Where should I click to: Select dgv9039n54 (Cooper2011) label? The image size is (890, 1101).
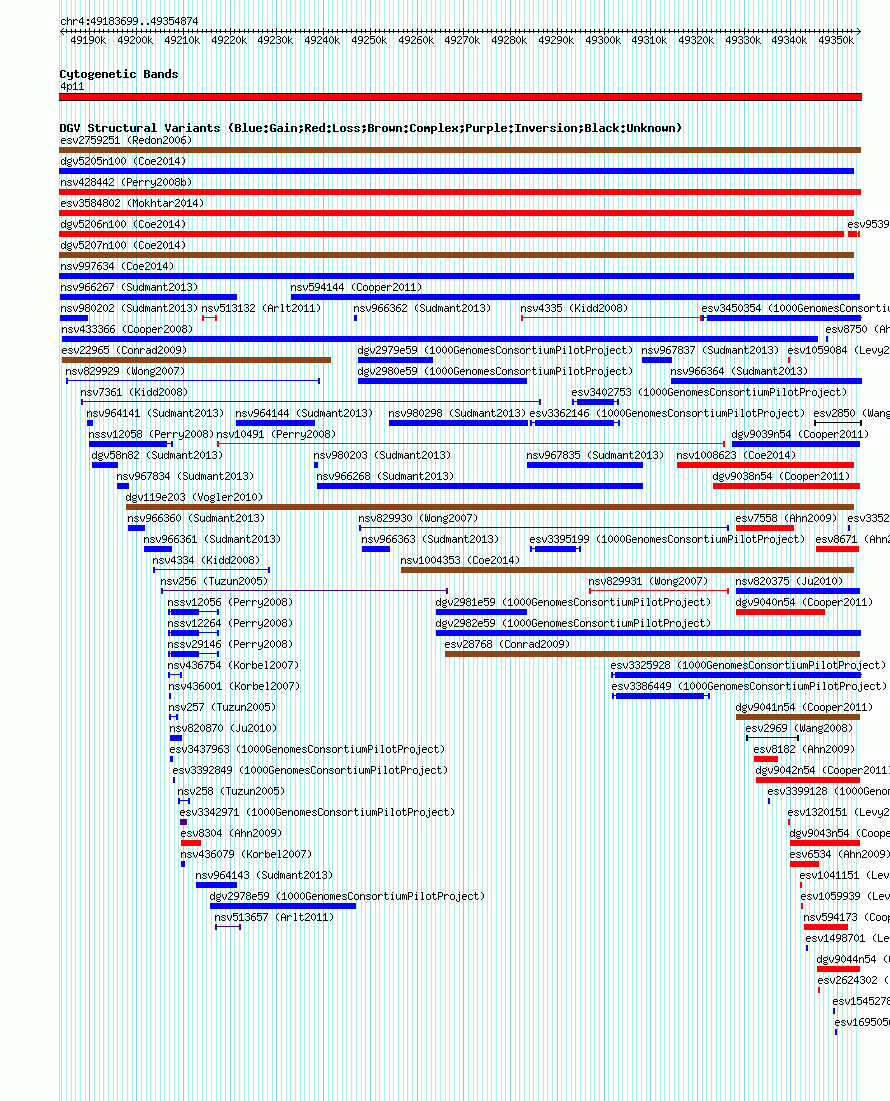800,435
